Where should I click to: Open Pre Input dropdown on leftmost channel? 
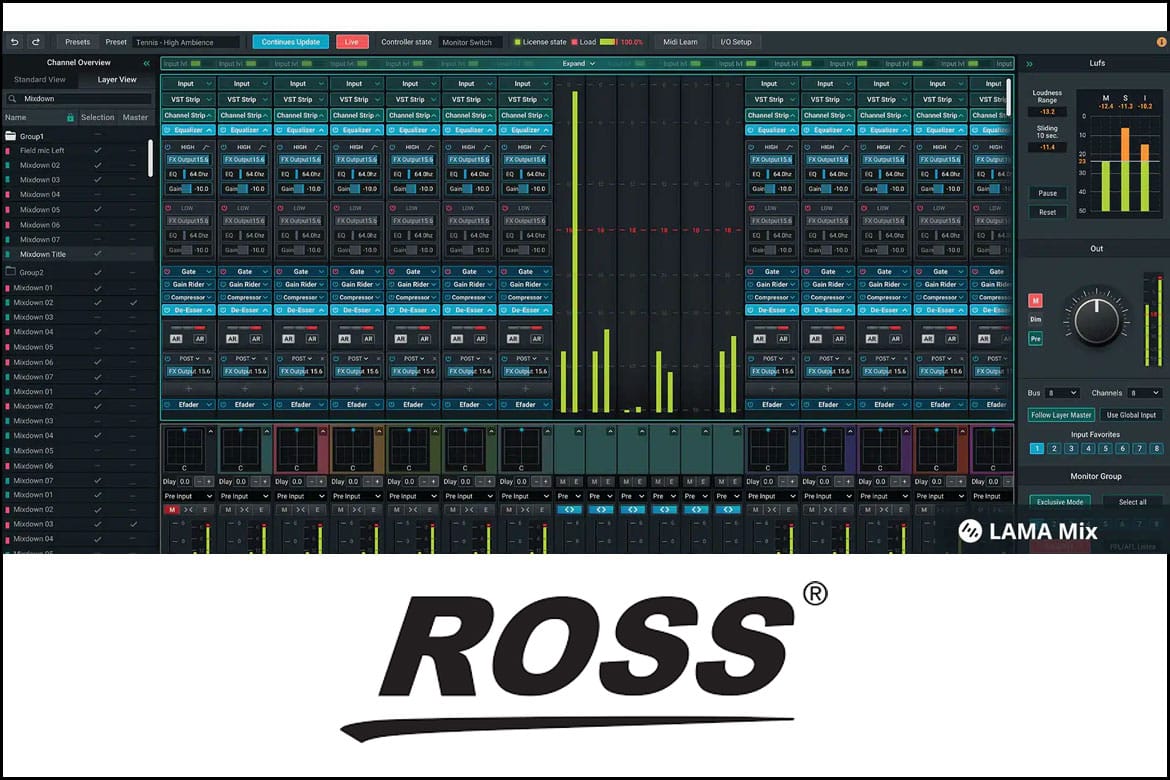[x=188, y=496]
